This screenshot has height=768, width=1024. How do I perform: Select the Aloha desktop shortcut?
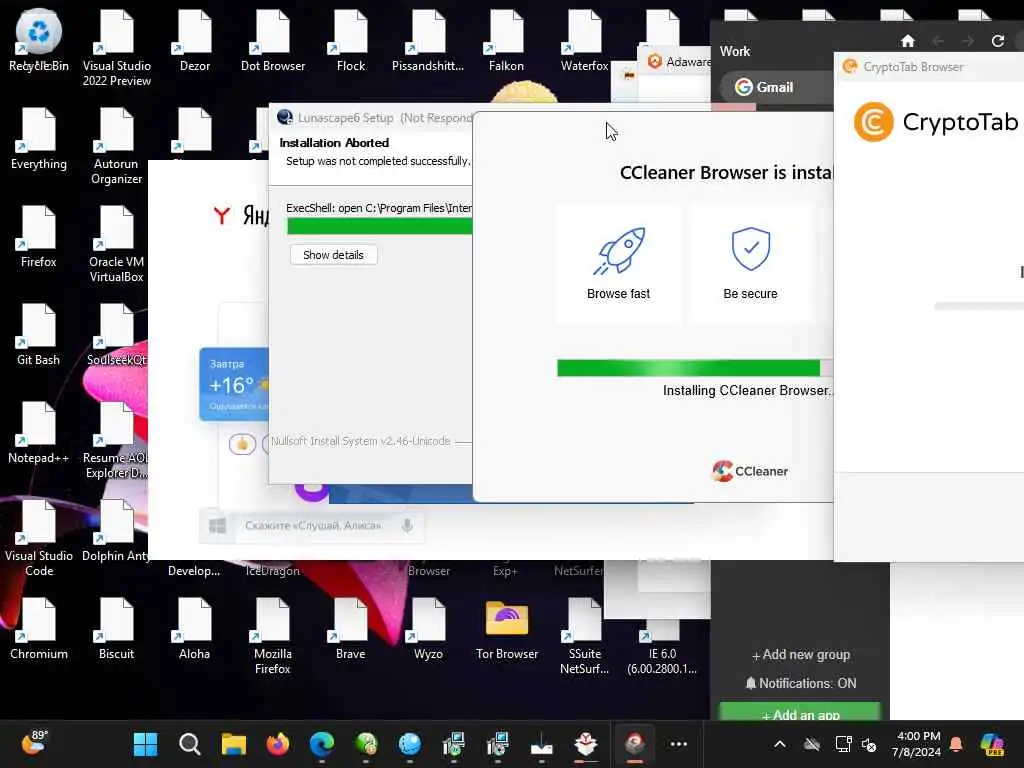(x=195, y=628)
